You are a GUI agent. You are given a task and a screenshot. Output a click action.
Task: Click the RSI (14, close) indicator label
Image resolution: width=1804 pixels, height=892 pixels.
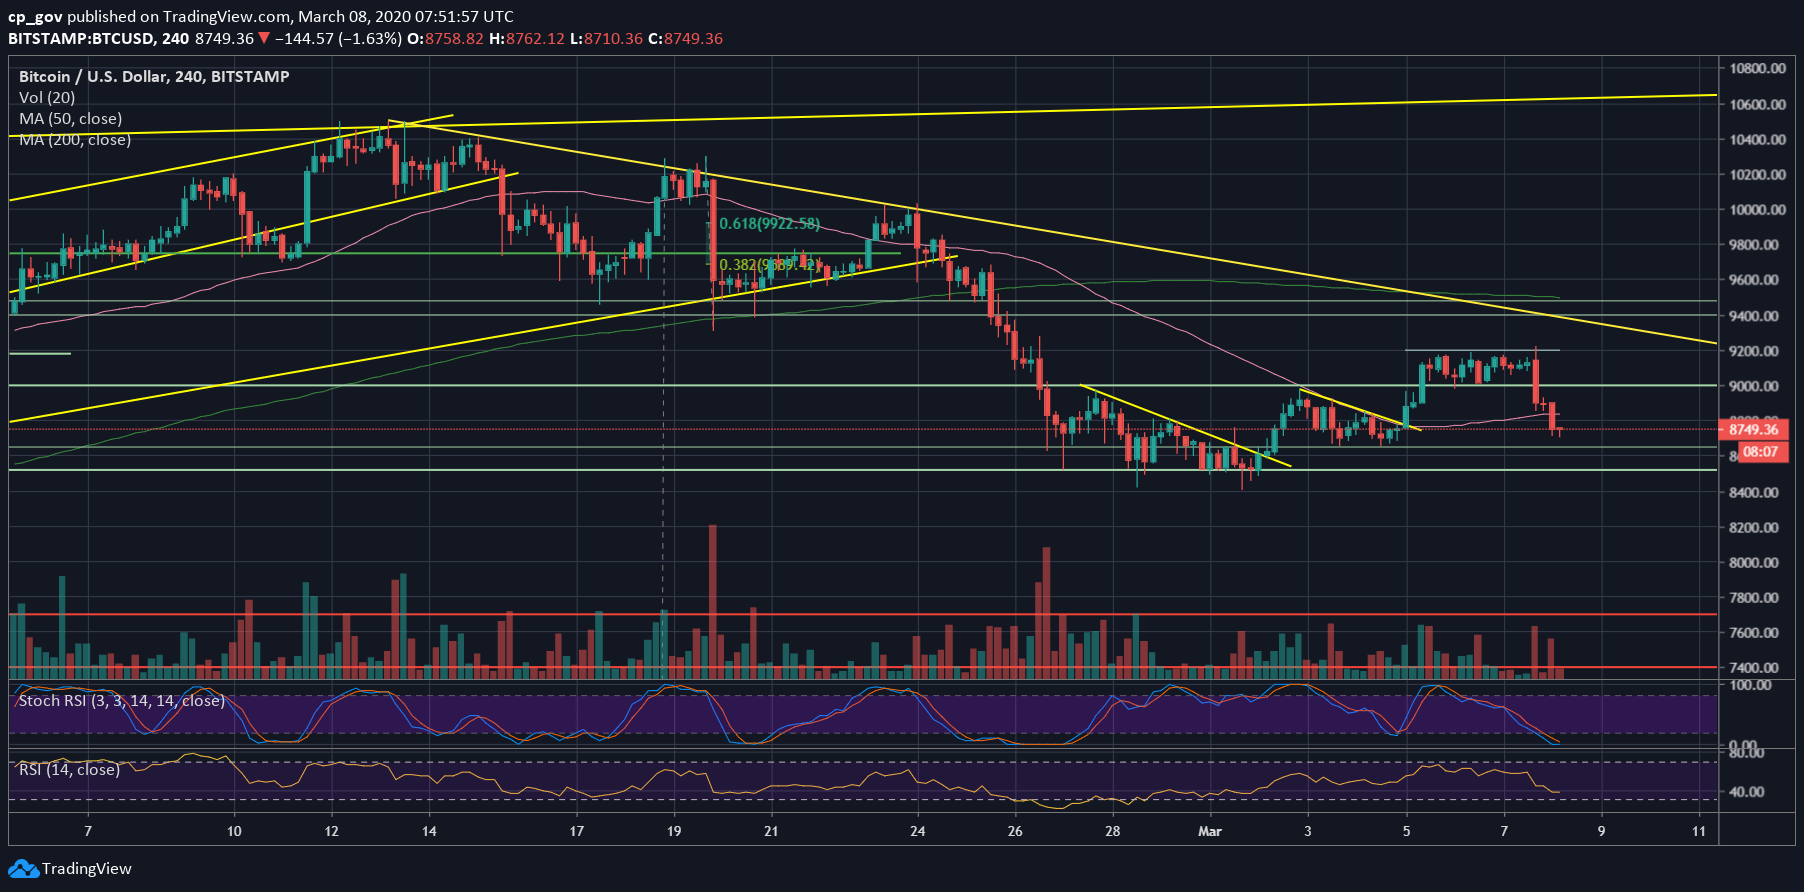(69, 769)
